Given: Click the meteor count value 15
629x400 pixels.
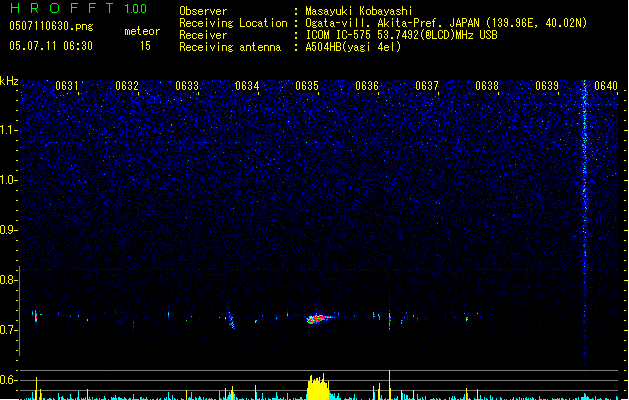Looking at the screenshot, I should [x=145, y=46].
